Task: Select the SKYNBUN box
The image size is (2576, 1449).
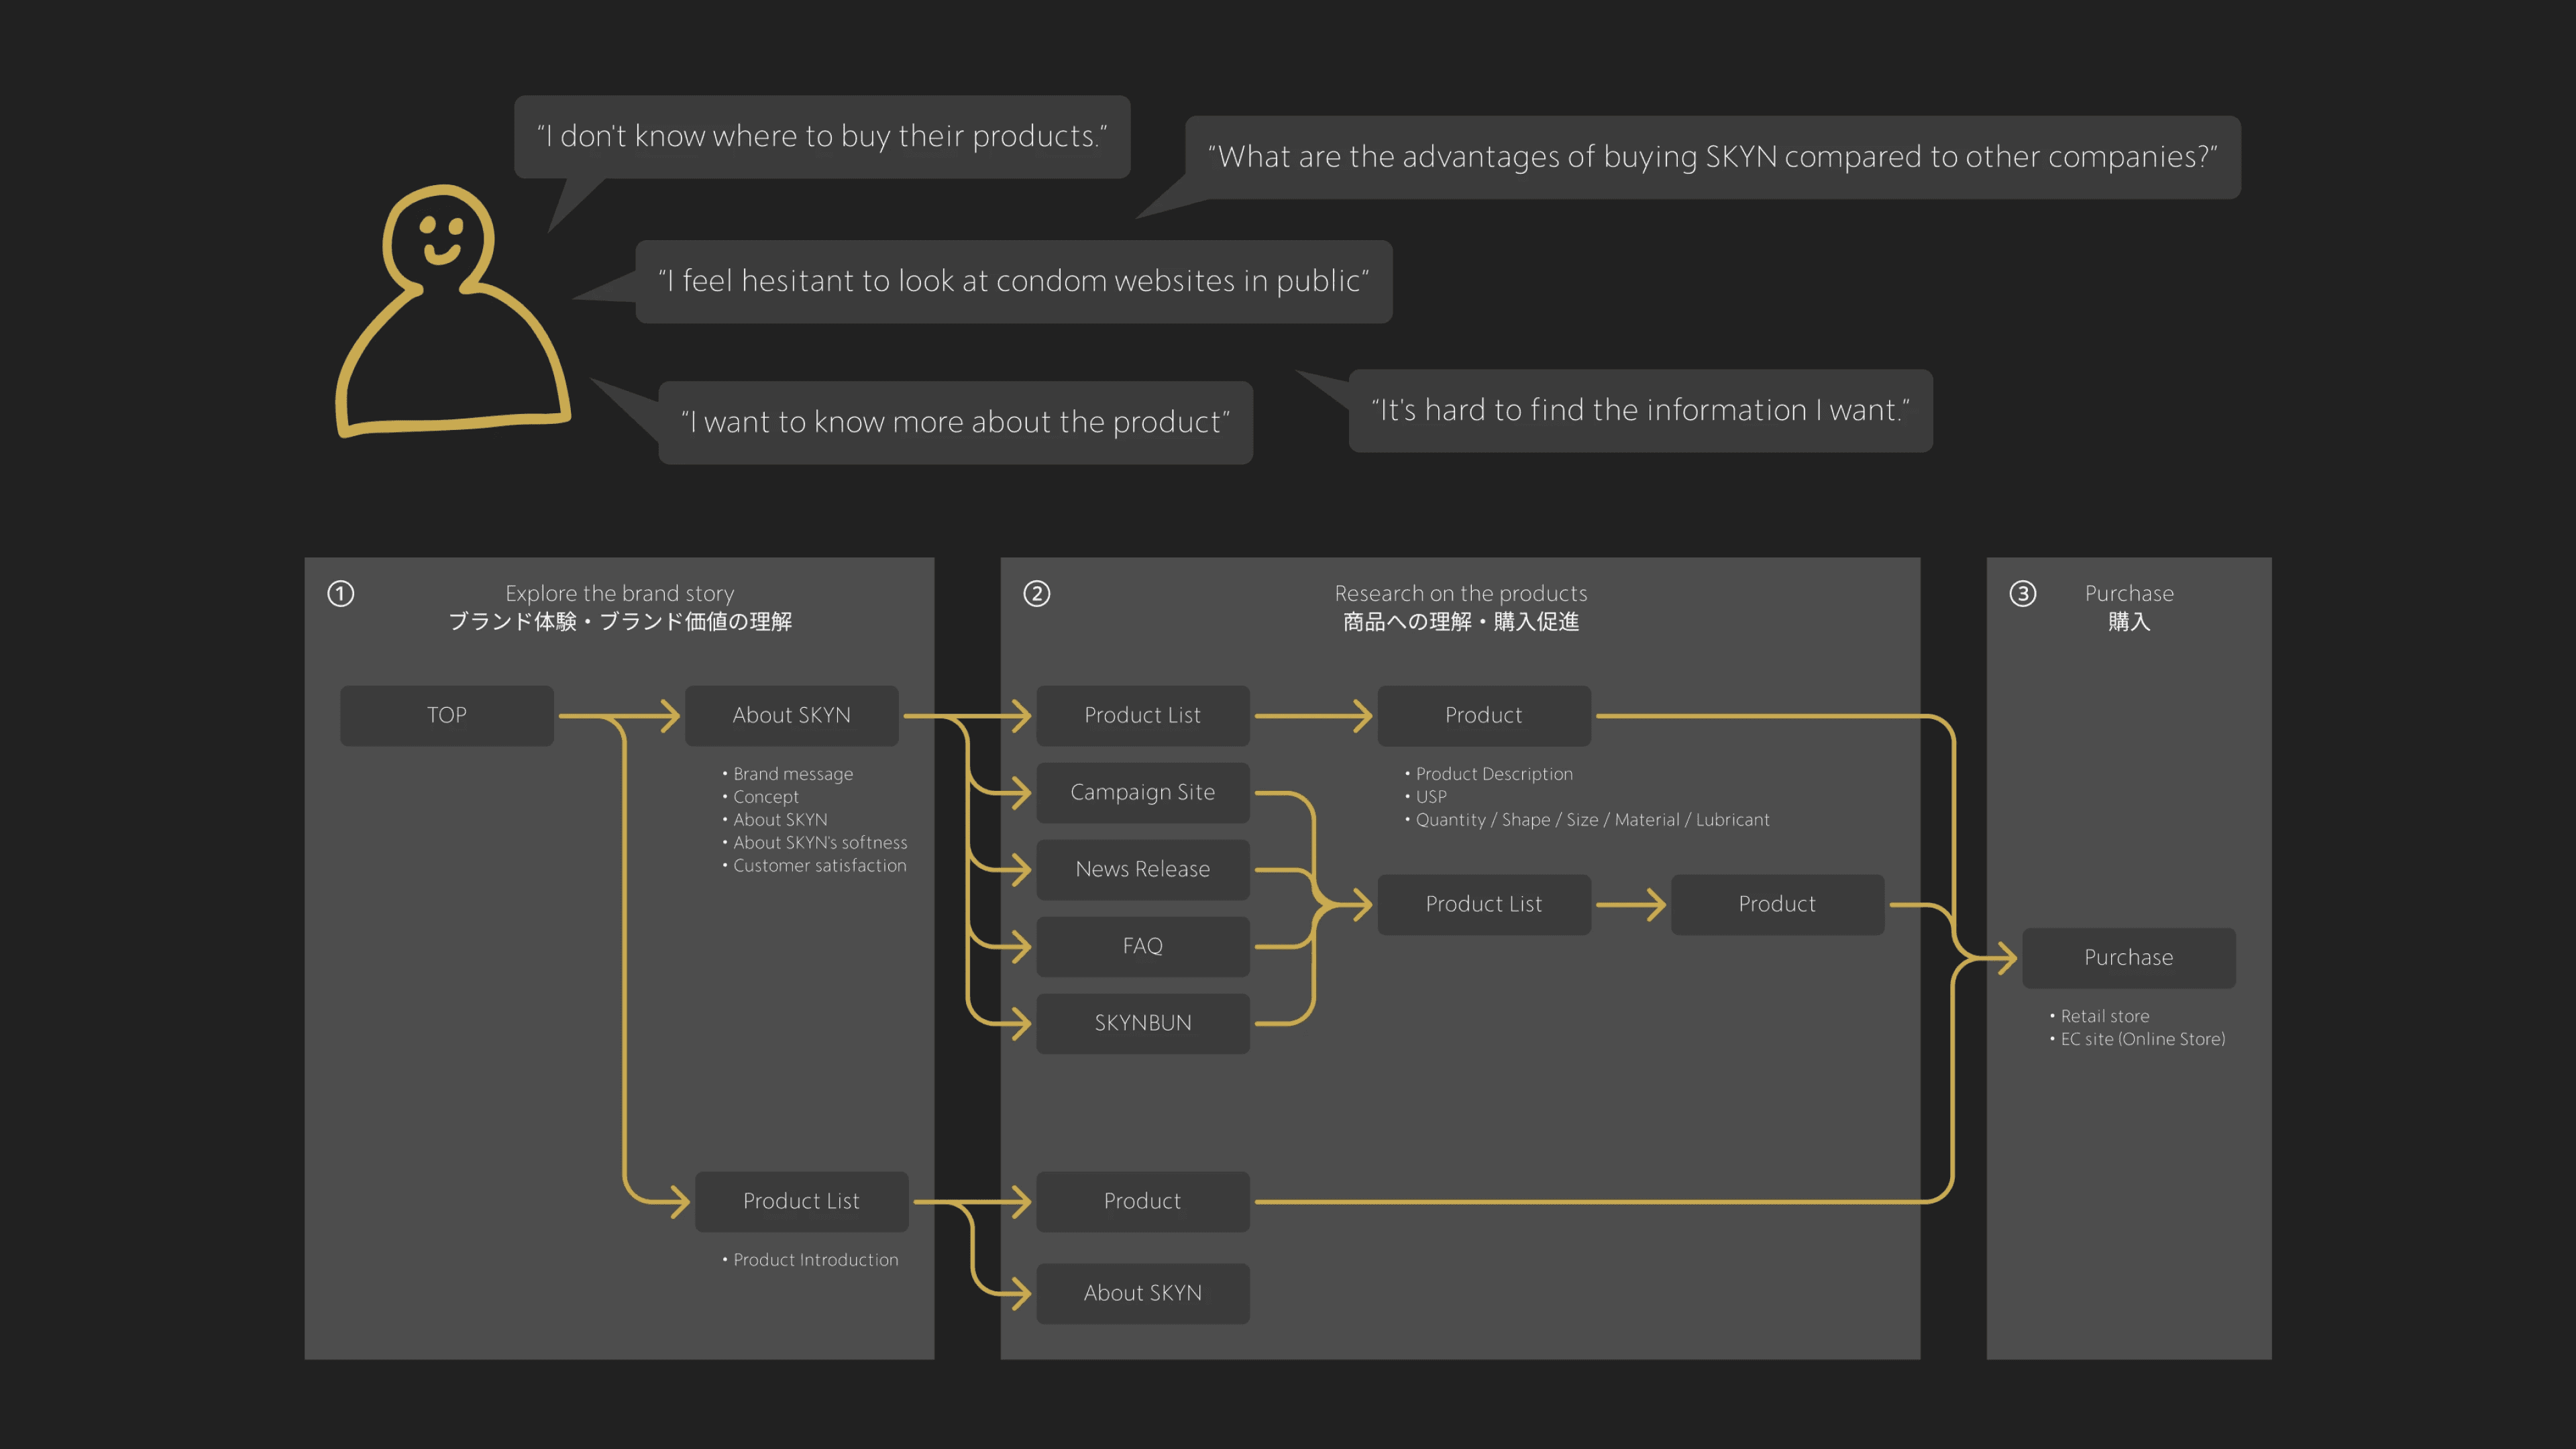Action: tap(1143, 1023)
